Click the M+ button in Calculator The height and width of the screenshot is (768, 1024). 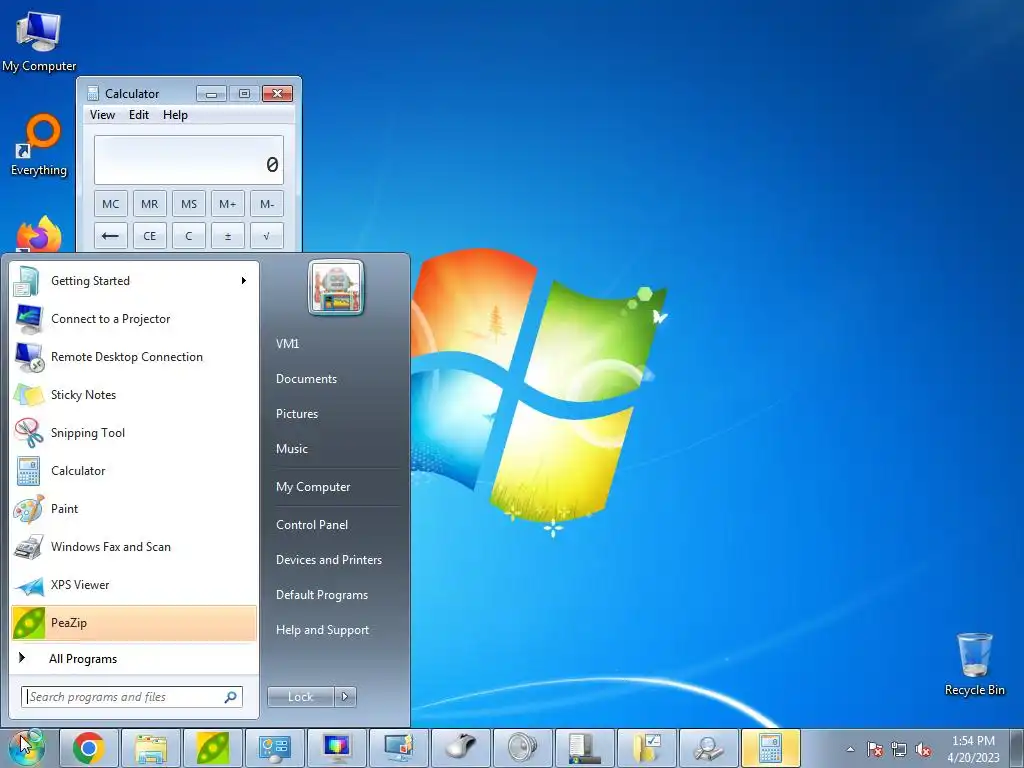228,204
